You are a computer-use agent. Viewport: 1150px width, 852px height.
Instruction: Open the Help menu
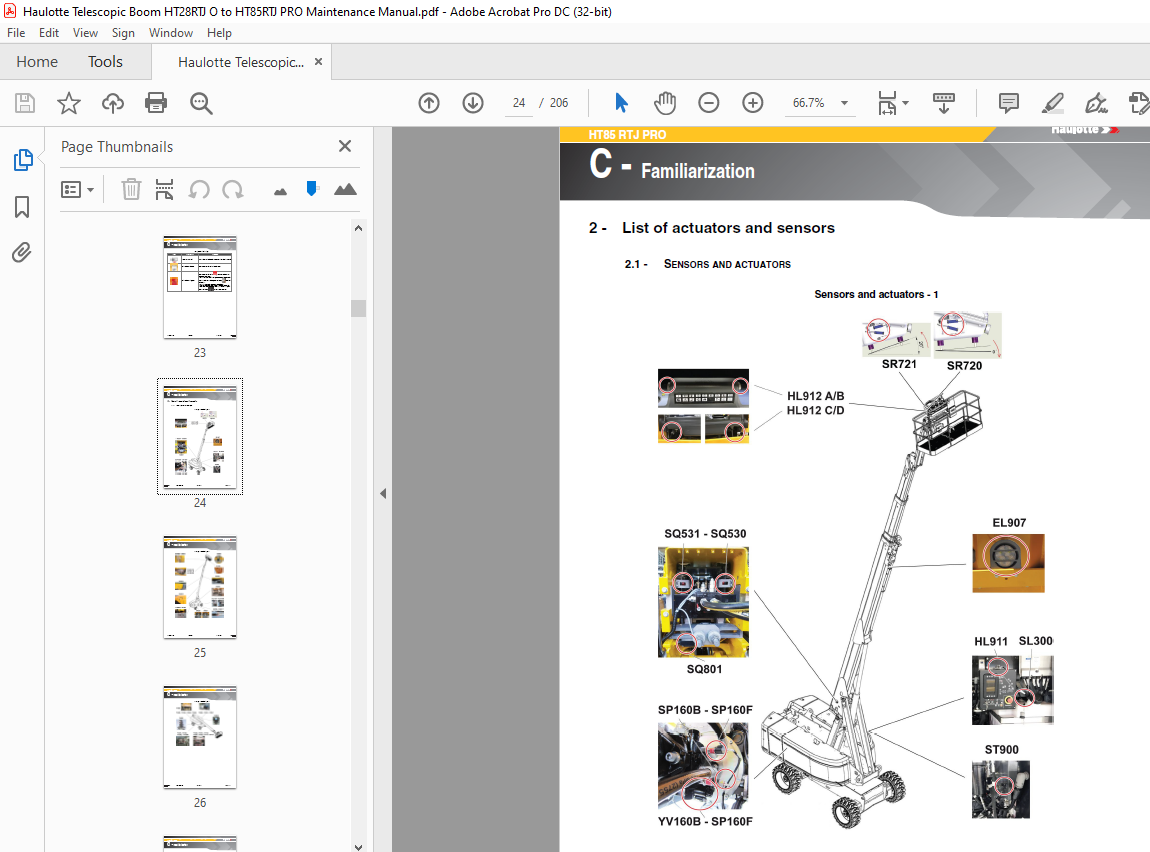(219, 33)
